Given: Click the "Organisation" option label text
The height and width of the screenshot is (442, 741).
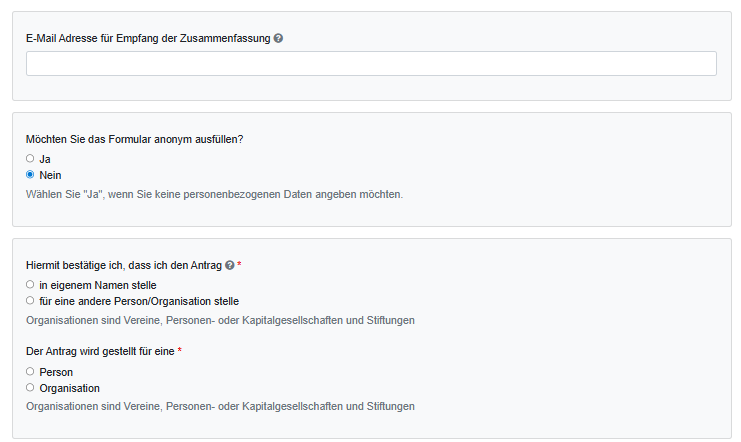Looking at the screenshot, I should click(69, 388).
